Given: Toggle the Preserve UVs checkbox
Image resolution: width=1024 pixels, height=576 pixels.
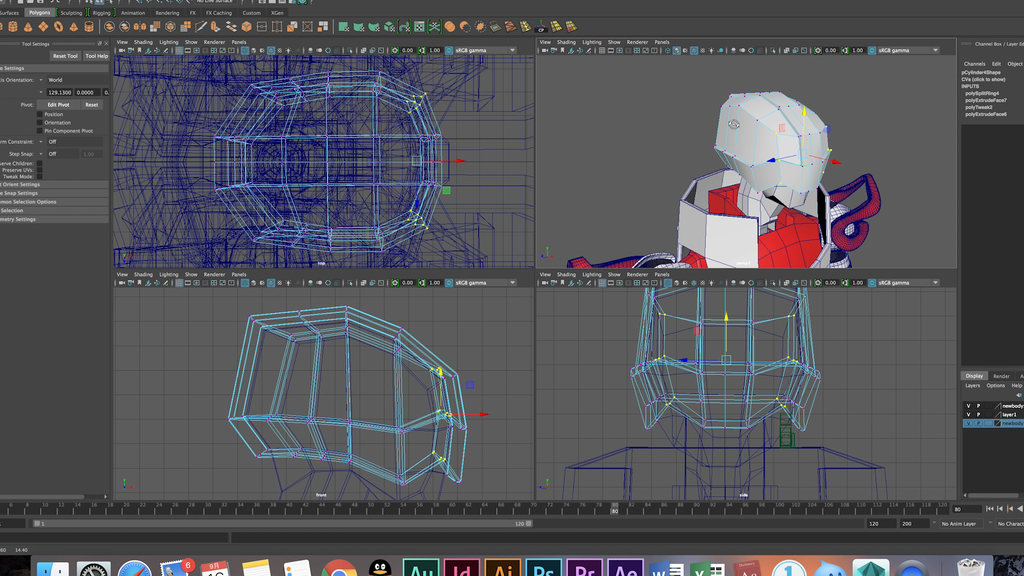Looking at the screenshot, I should tap(41, 168).
